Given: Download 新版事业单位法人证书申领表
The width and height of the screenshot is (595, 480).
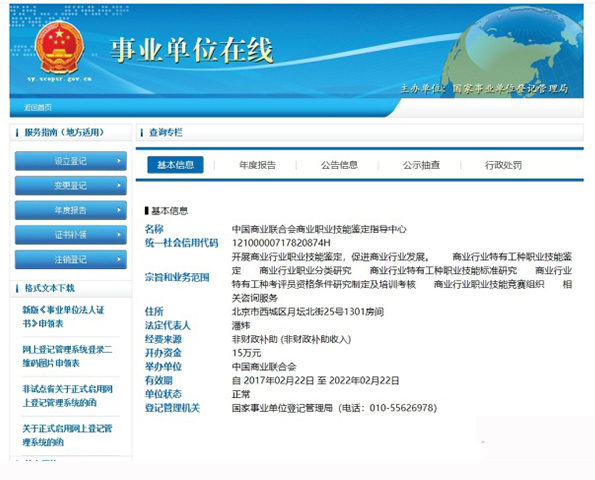Looking at the screenshot, I should coord(63,317).
